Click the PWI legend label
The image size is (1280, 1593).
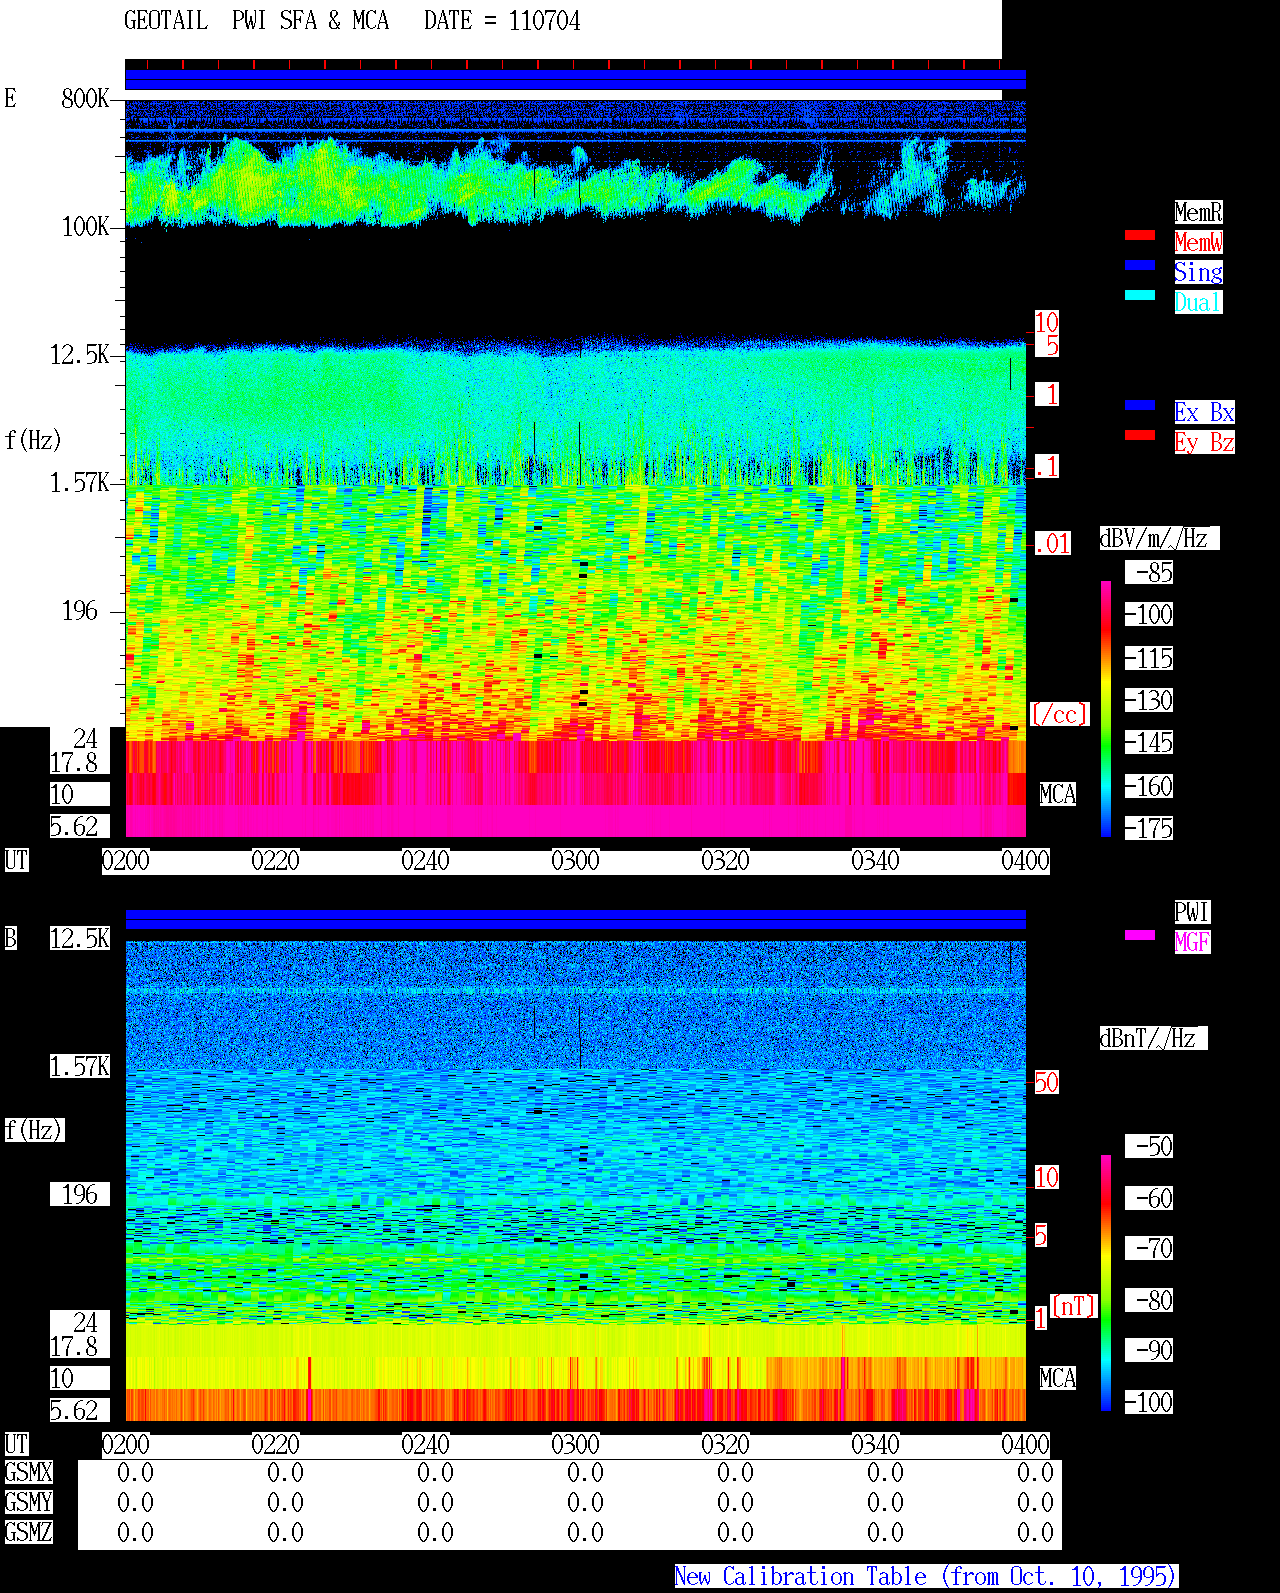click(x=1192, y=912)
